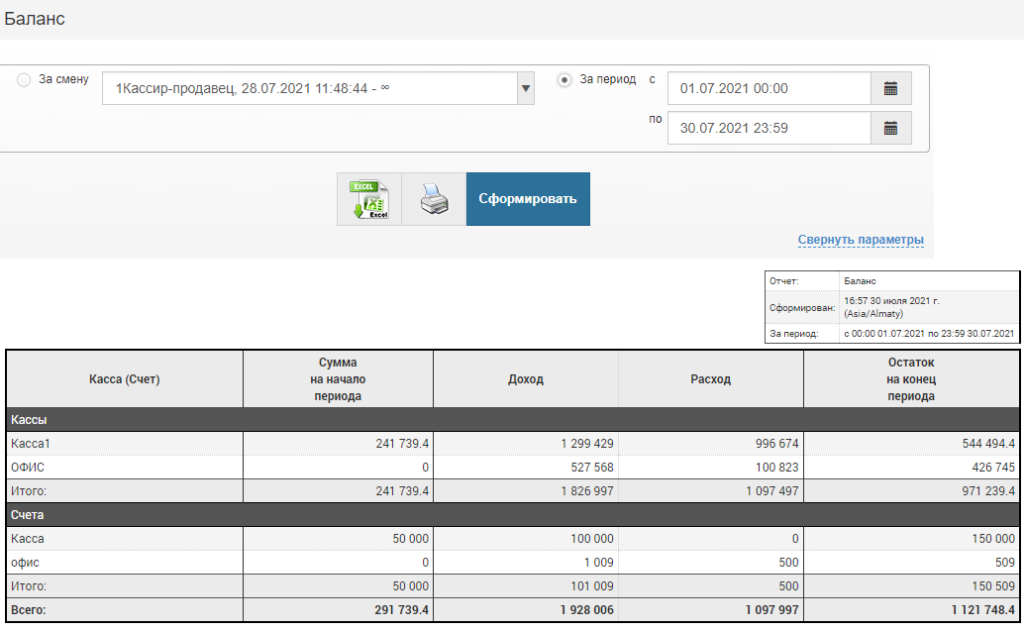Click the 'Сформировать' button
This screenshot has width=1024, height=630.
pos(527,199)
